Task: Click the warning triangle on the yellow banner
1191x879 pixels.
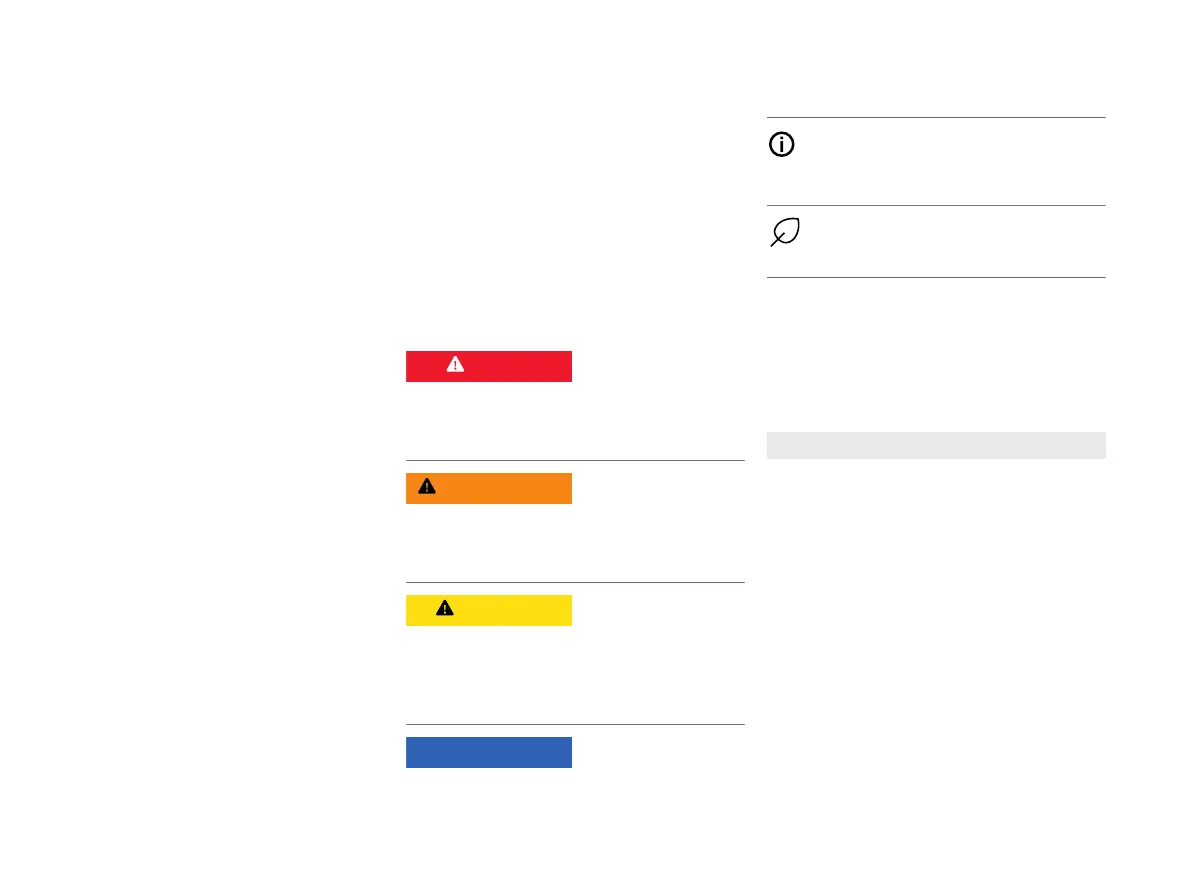Action: pyautogui.click(x=445, y=609)
